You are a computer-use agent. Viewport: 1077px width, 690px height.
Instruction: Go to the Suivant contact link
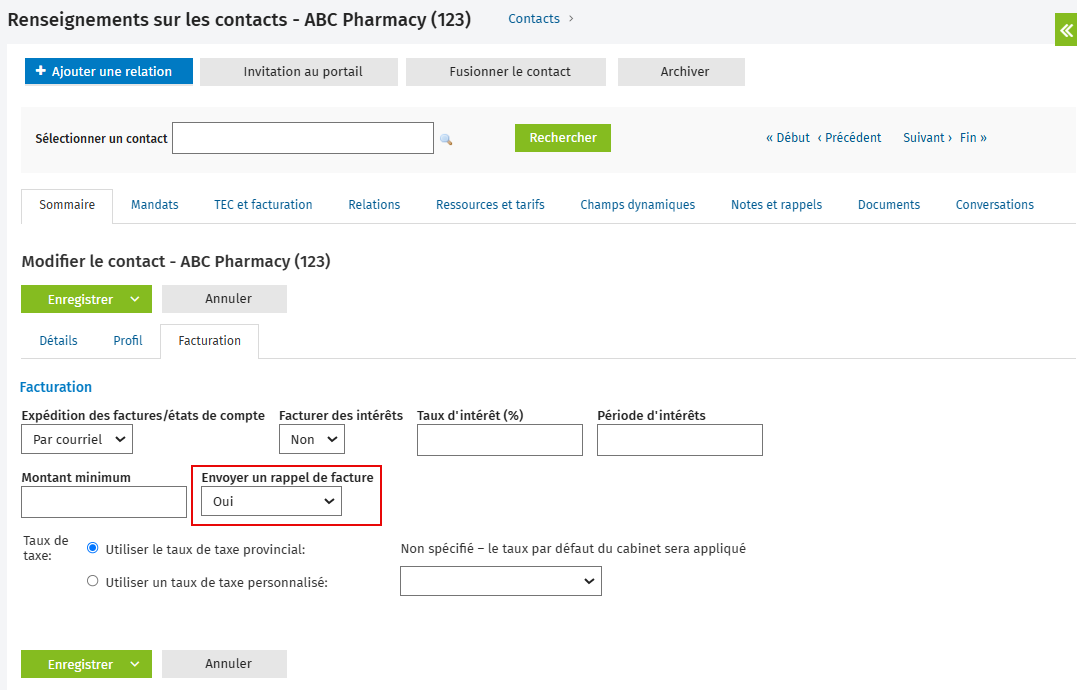[927, 137]
